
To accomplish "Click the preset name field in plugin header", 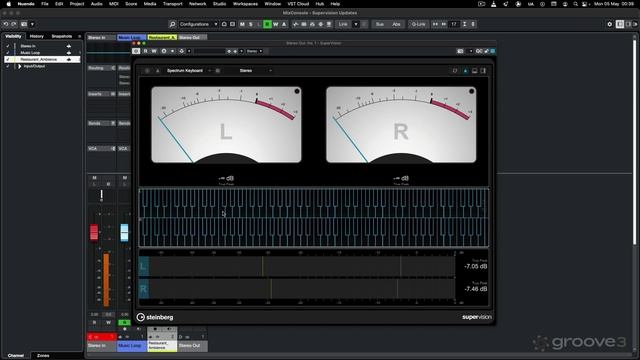I will 209,51.
